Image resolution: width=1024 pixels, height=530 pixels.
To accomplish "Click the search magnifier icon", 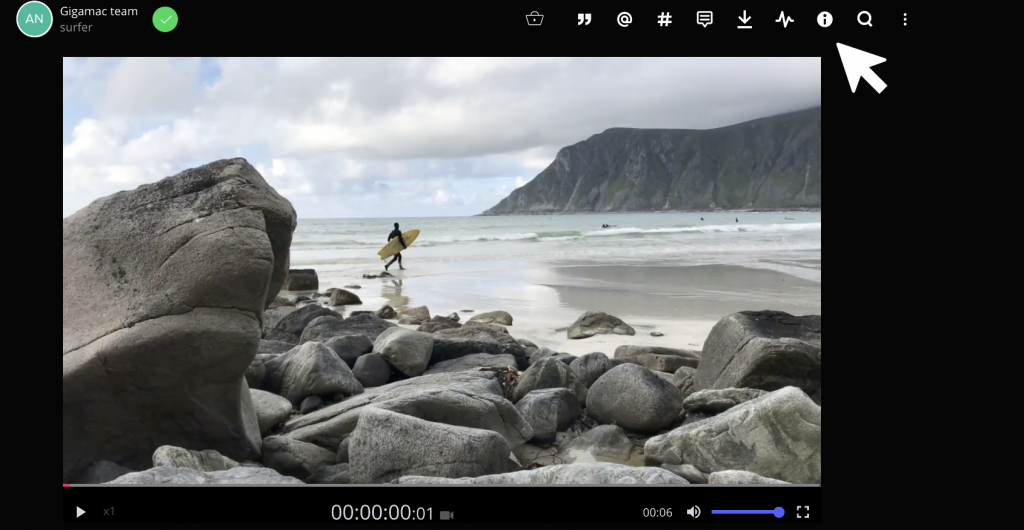I will click(865, 20).
